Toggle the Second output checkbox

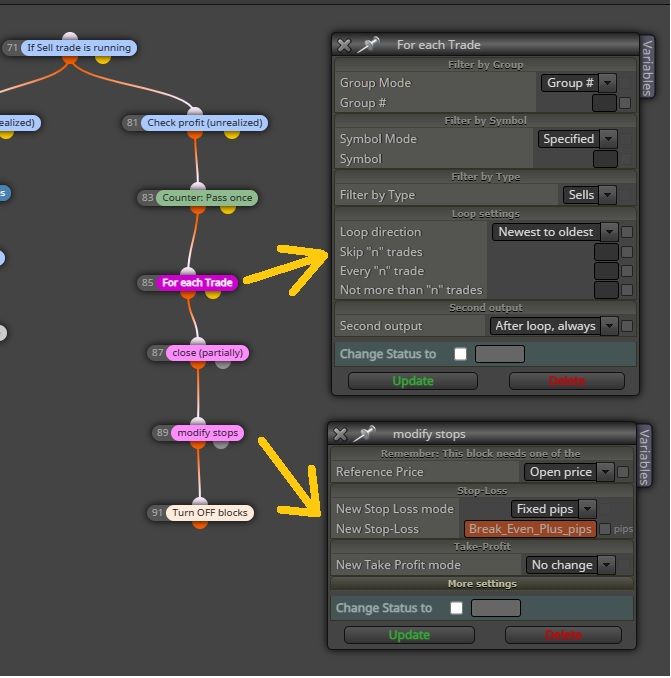tap(627, 326)
